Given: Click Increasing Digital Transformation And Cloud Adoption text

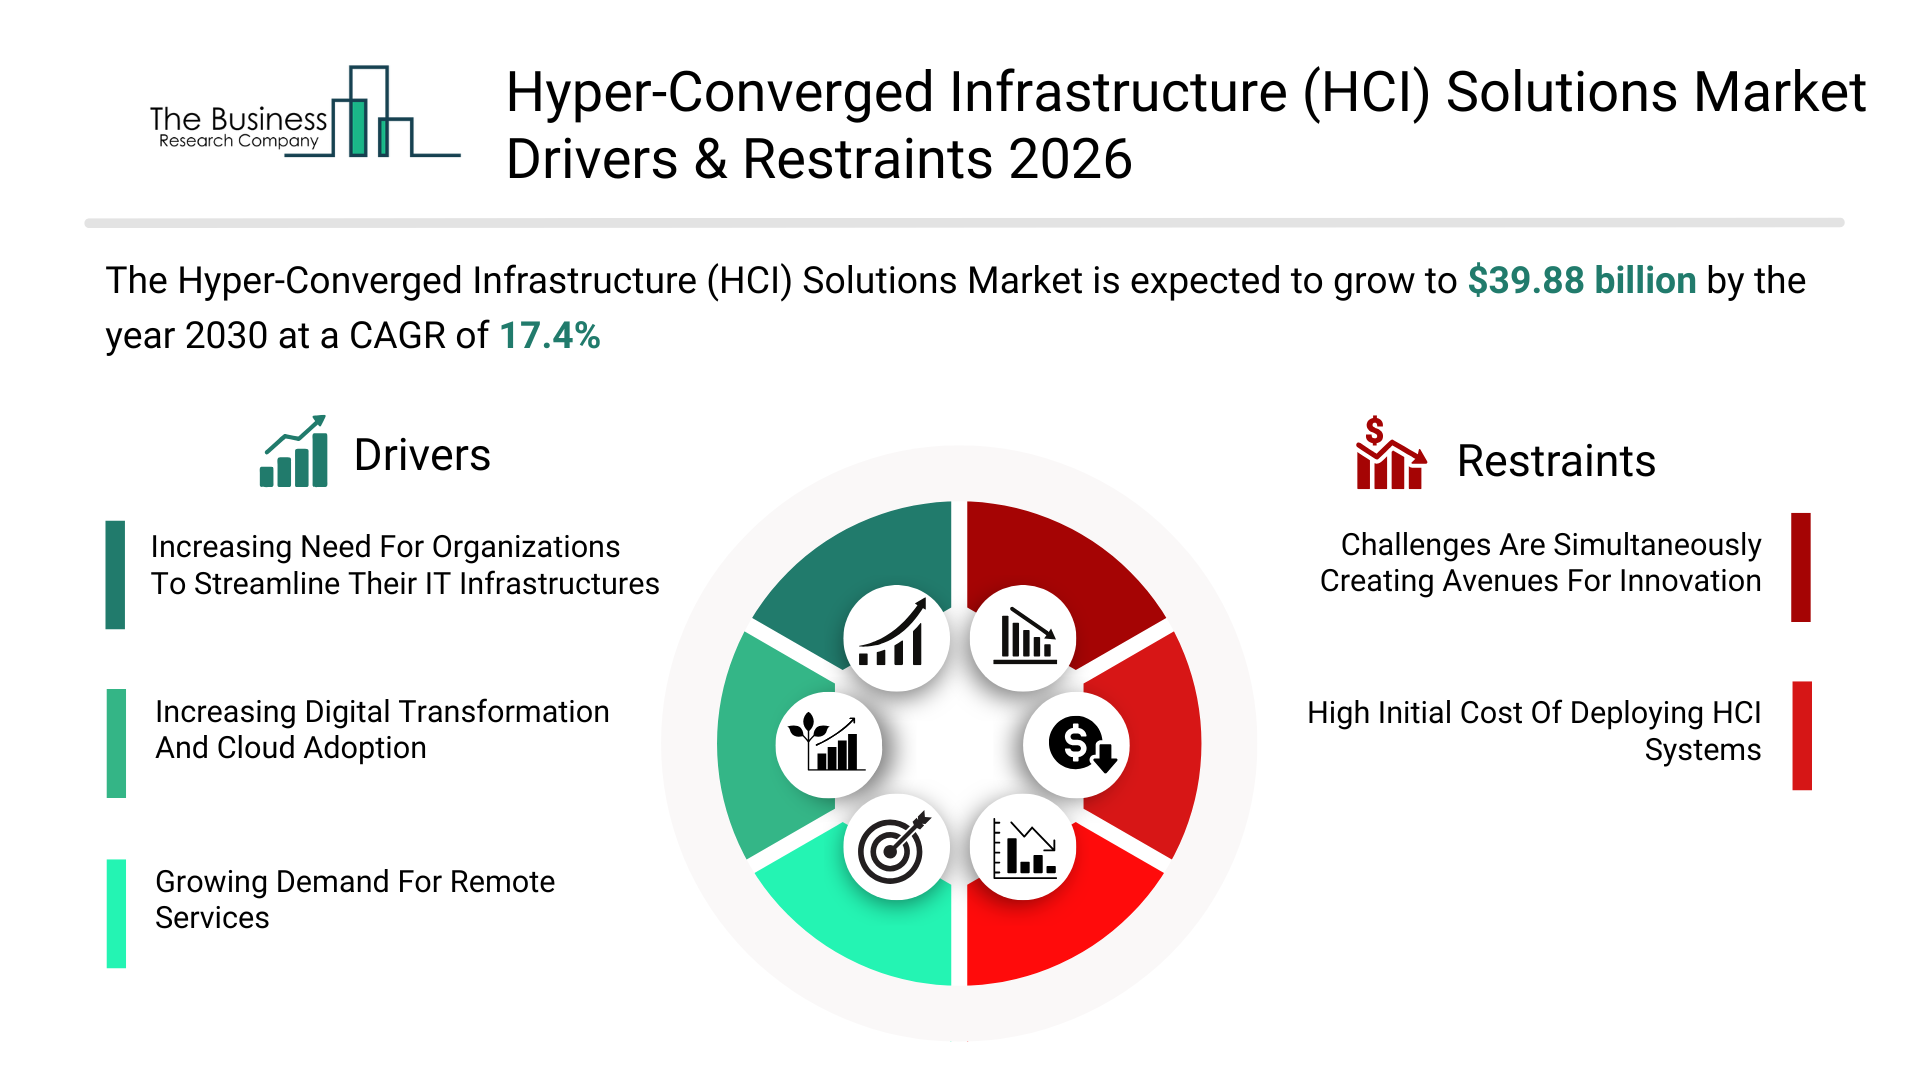Looking at the screenshot, I should [x=382, y=730].
